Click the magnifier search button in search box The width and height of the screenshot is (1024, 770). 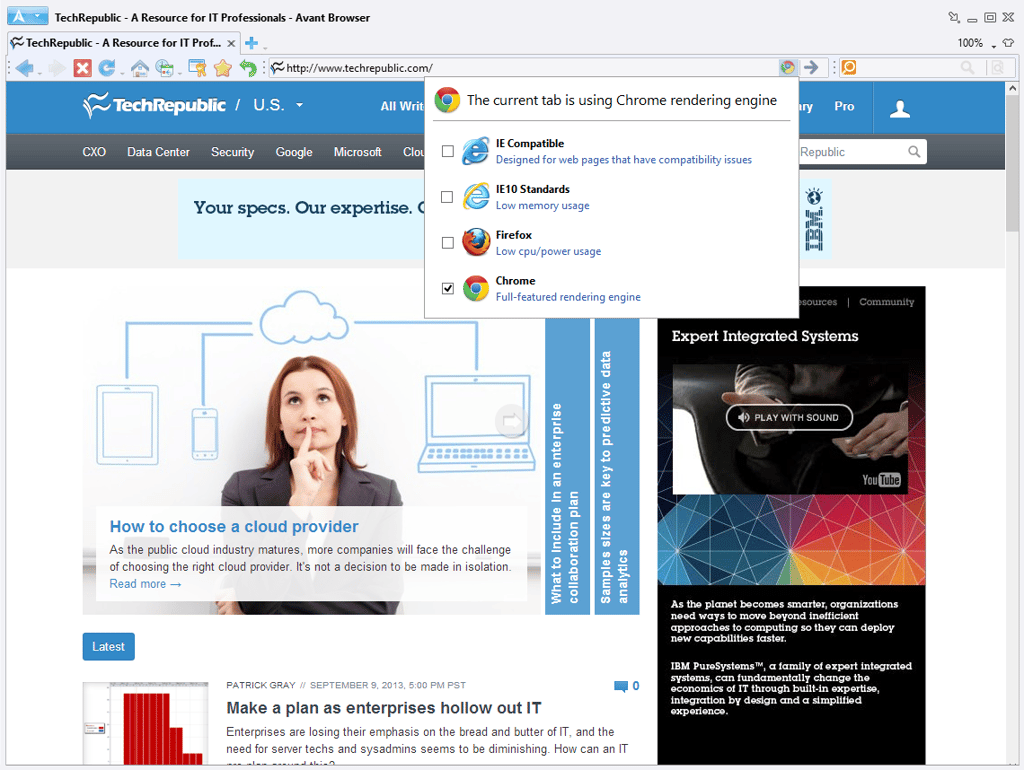pyautogui.click(x=968, y=67)
